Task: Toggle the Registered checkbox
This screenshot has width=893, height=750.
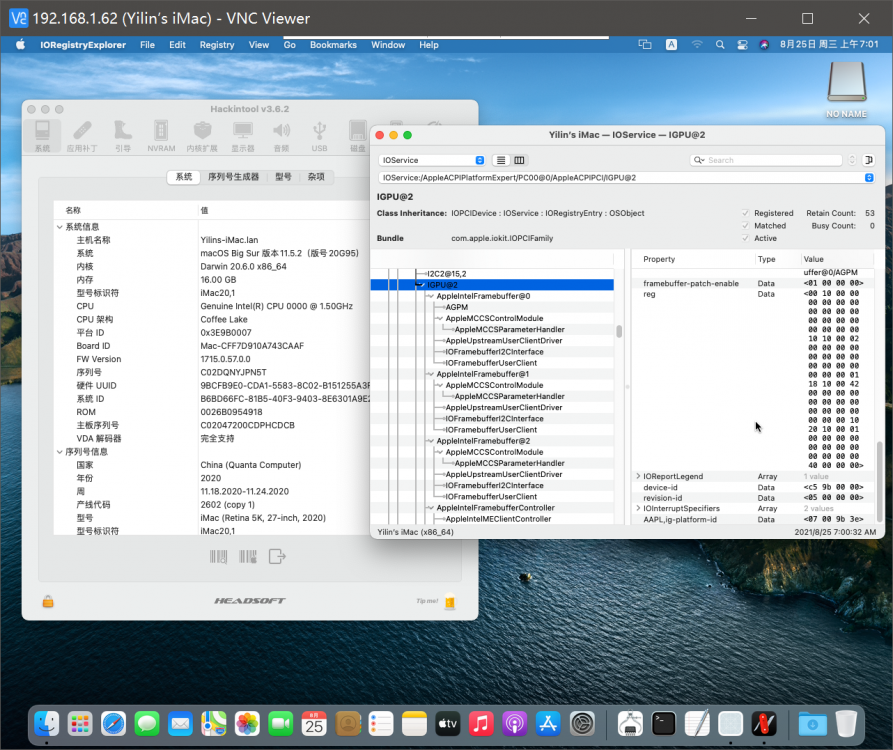Action: click(745, 213)
